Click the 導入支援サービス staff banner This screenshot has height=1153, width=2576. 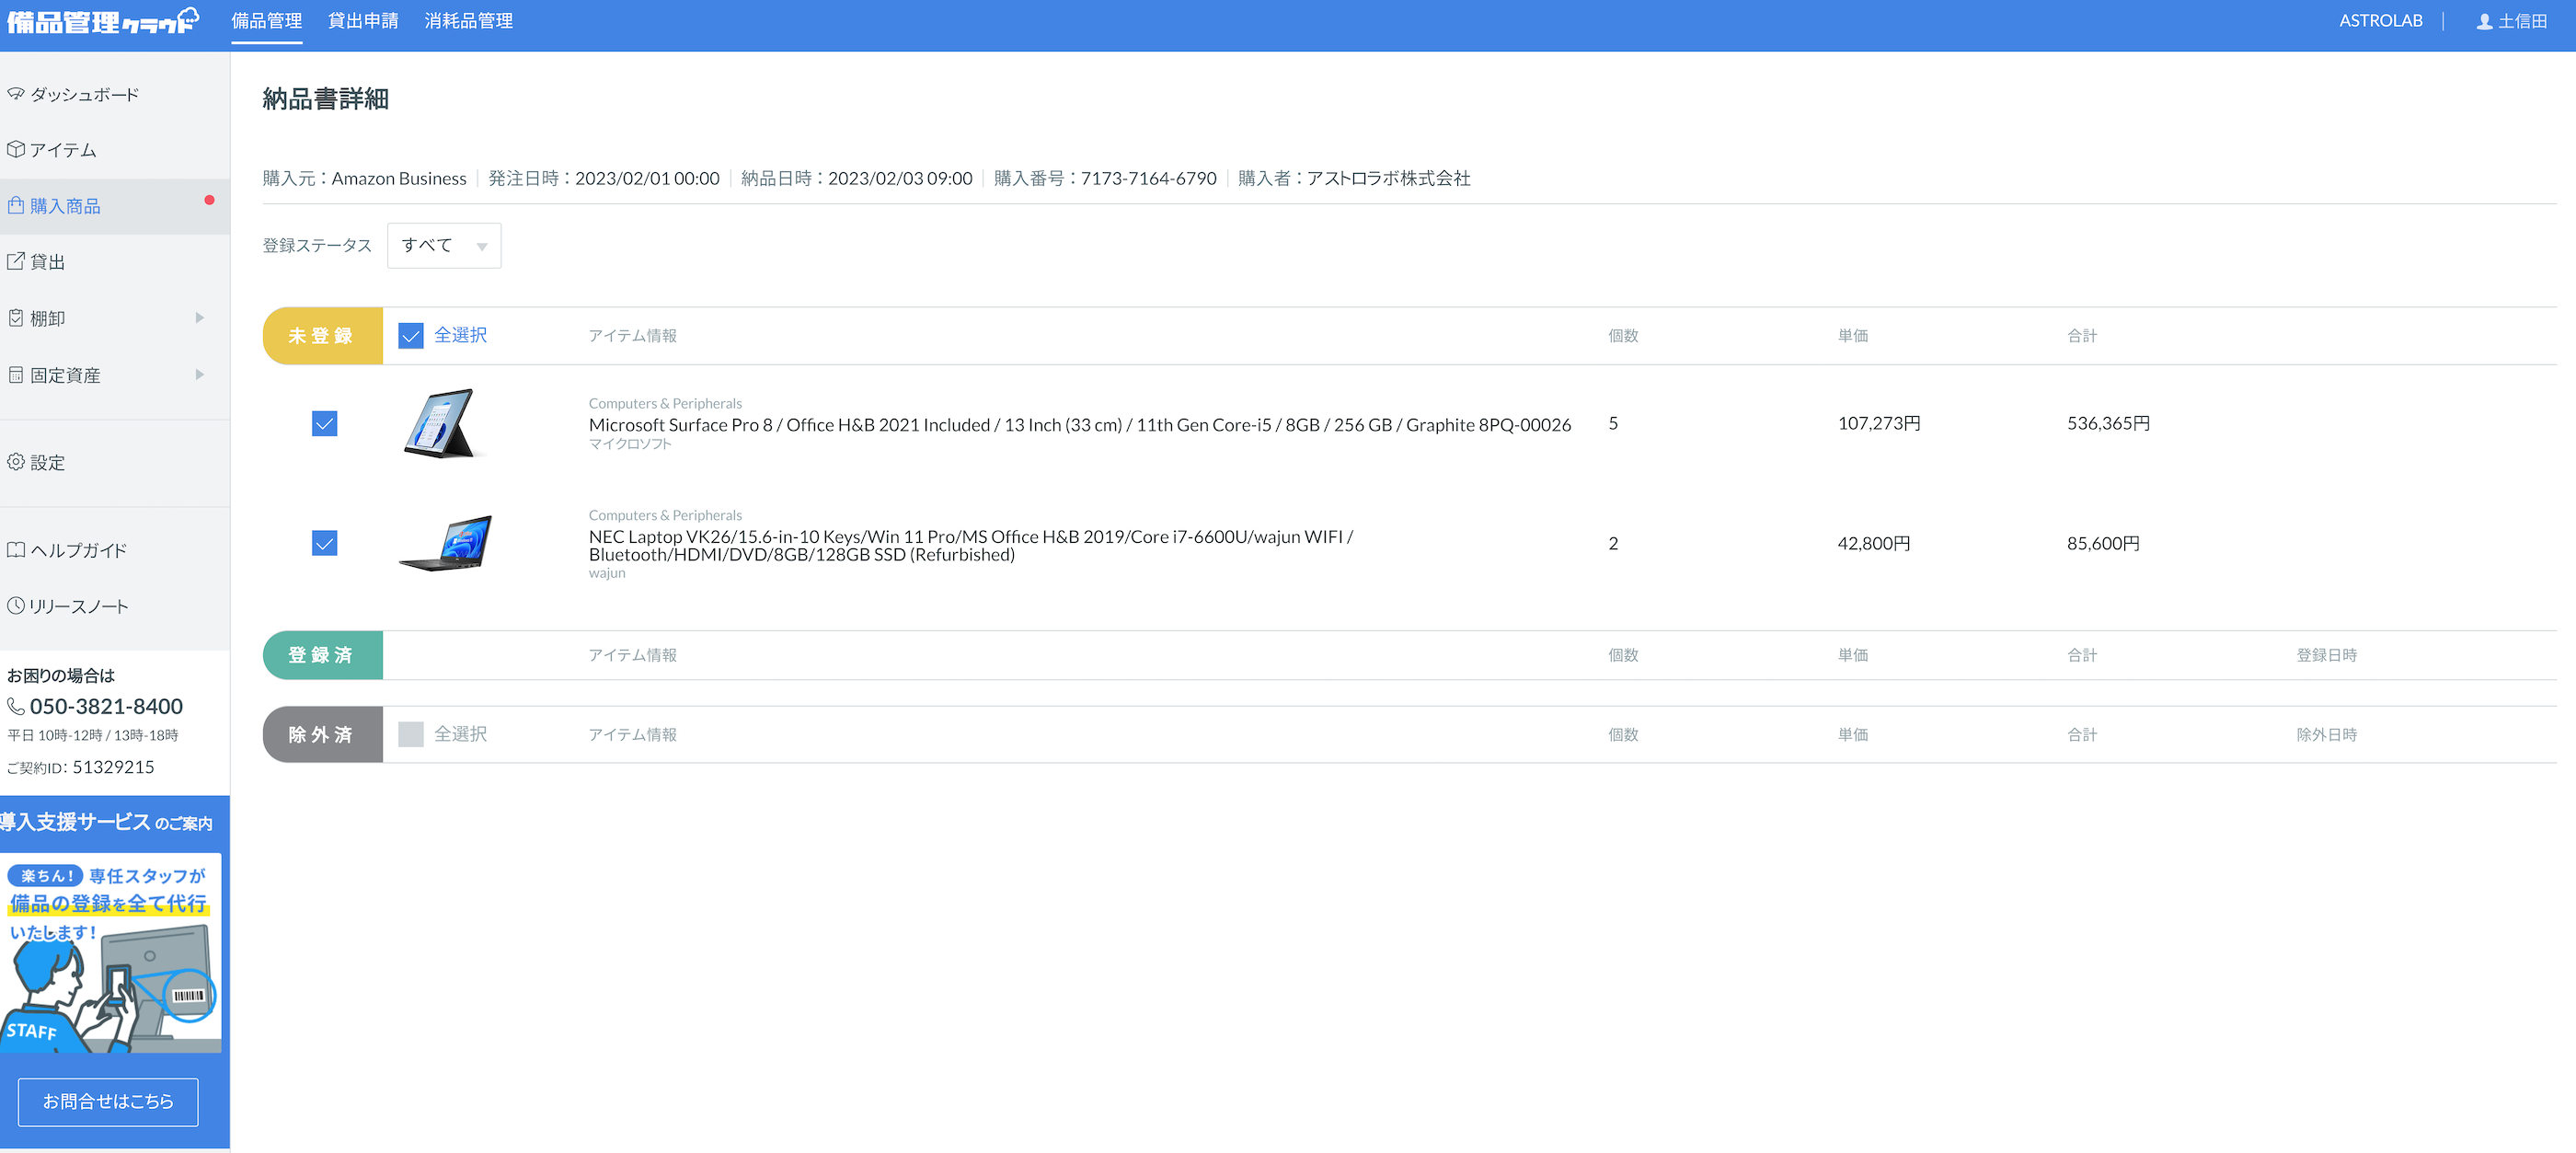(110, 950)
